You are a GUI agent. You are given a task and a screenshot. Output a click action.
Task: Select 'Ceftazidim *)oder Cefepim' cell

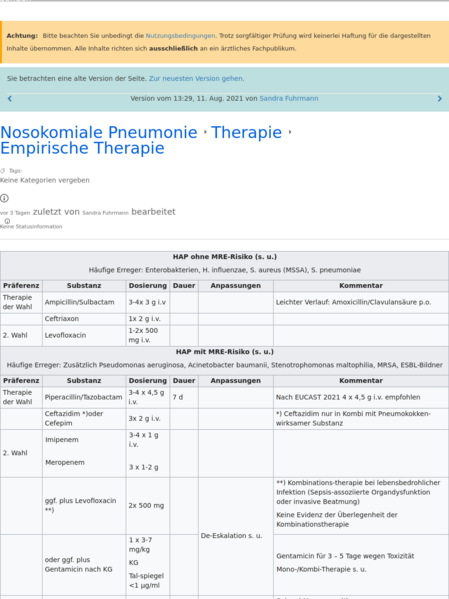pyautogui.click(x=84, y=418)
